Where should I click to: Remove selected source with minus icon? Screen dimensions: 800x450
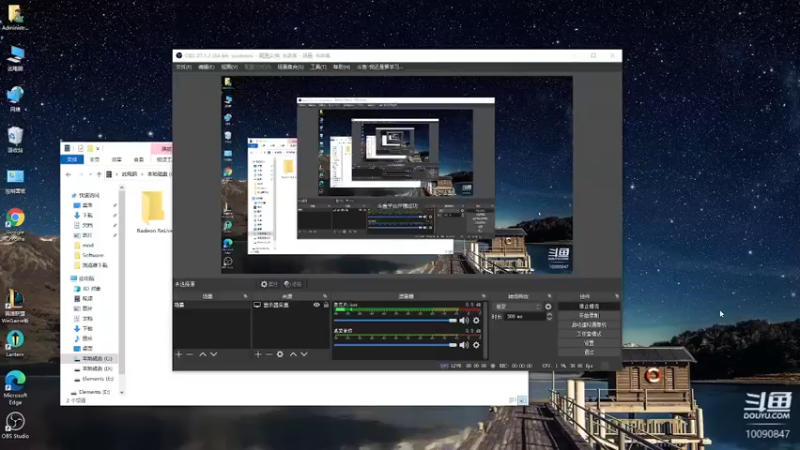click(x=269, y=354)
